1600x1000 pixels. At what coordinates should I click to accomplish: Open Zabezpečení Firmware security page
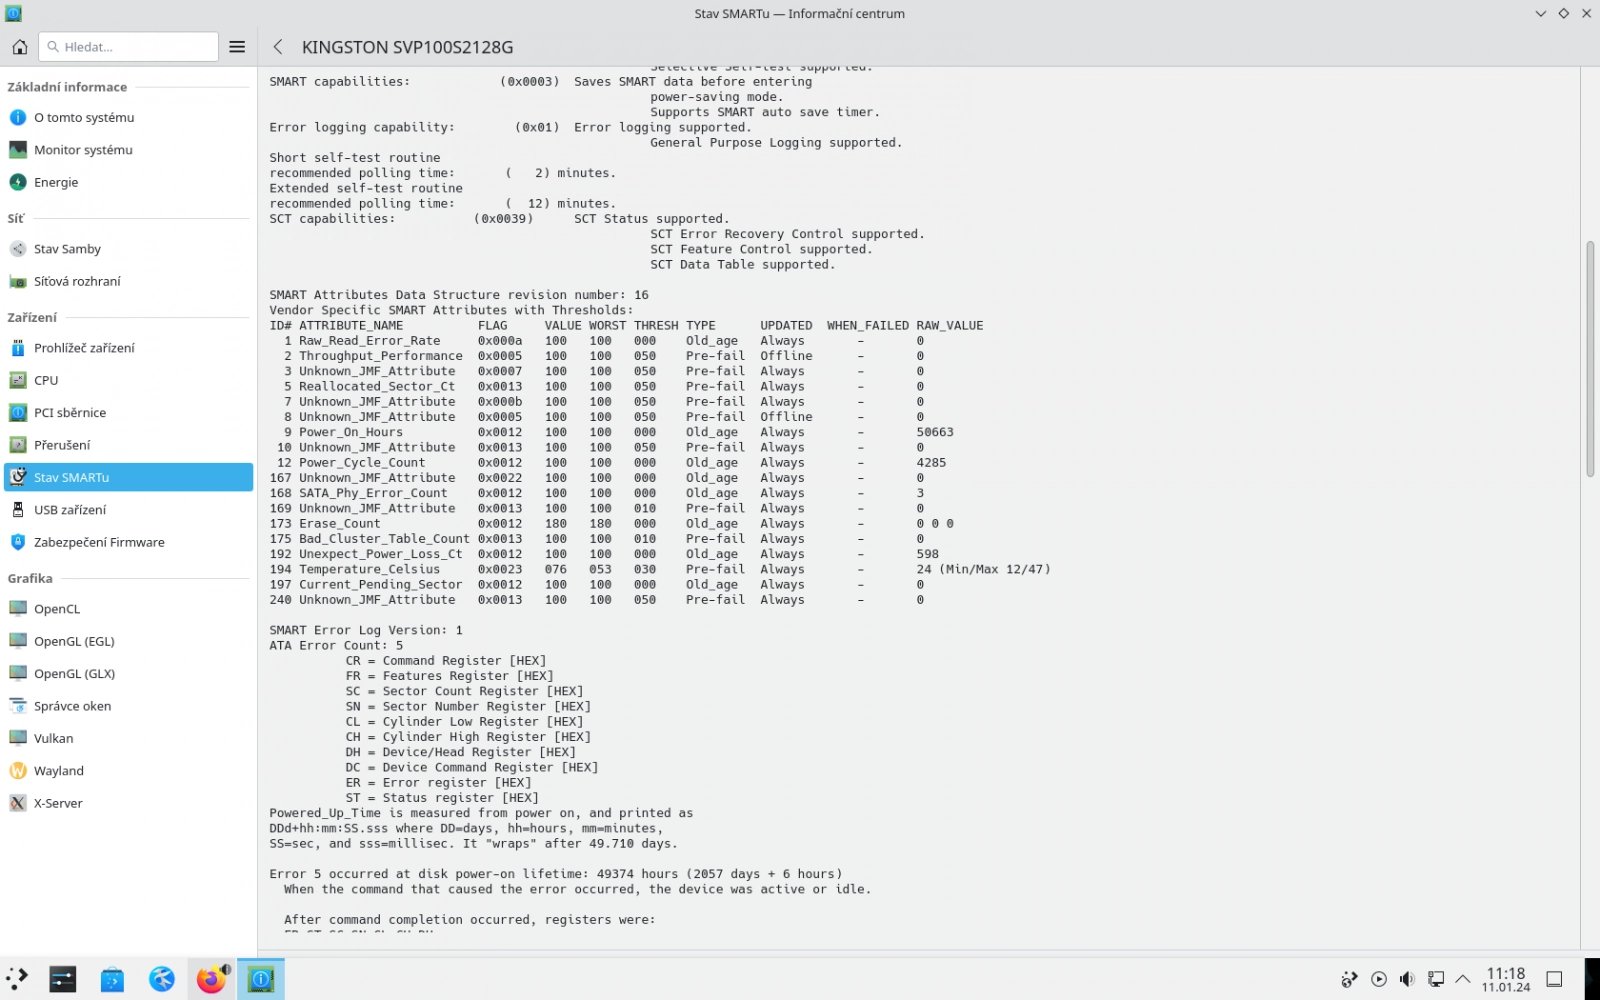click(x=128, y=542)
